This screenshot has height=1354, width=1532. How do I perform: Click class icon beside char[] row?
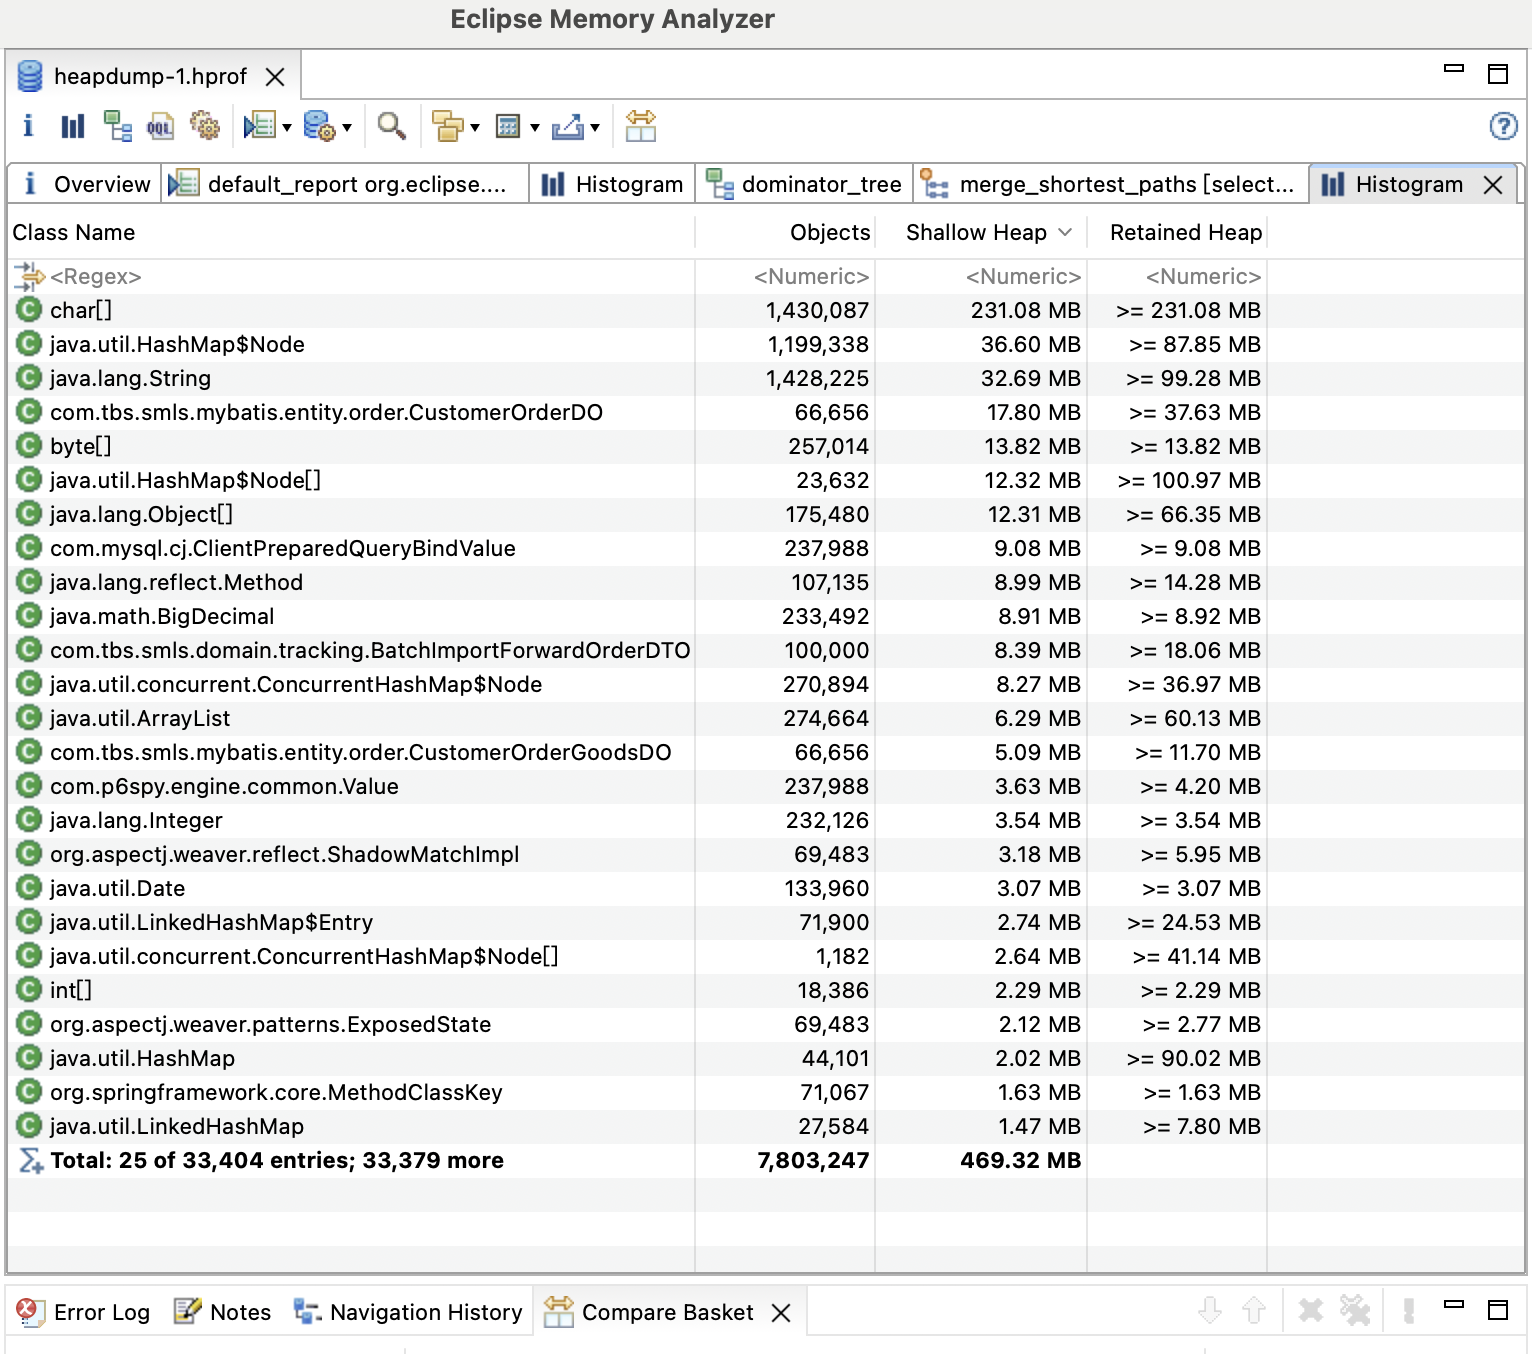(x=29, y=310)
